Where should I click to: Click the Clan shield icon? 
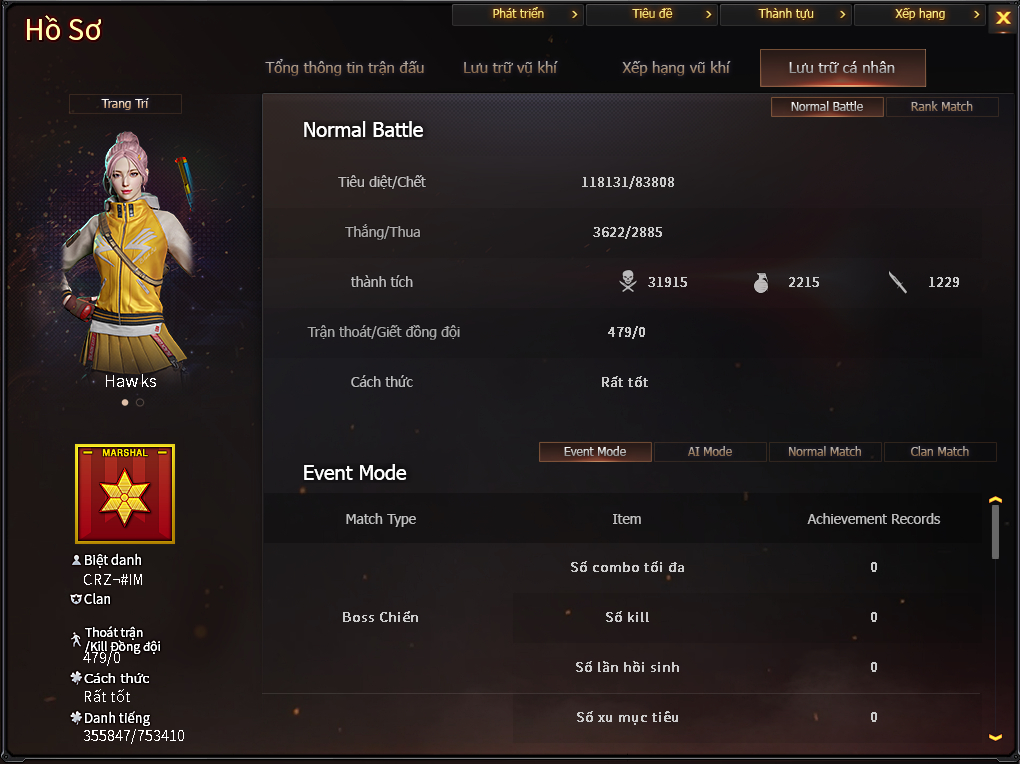point(76,599)
